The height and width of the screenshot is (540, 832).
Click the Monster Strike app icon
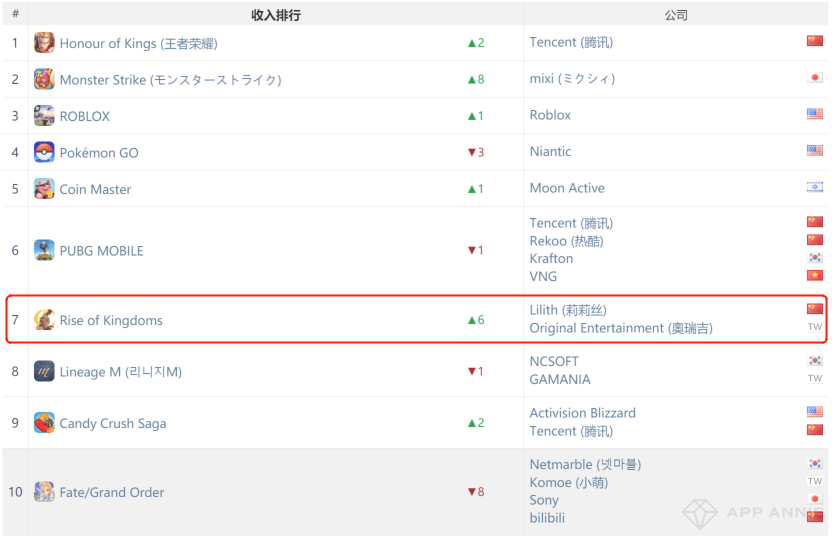[x=44, y=79]
